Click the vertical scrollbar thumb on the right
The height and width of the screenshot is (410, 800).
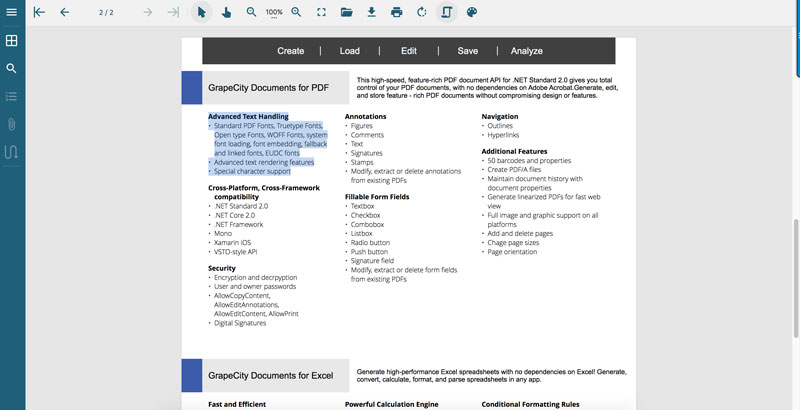coord(795,278)
